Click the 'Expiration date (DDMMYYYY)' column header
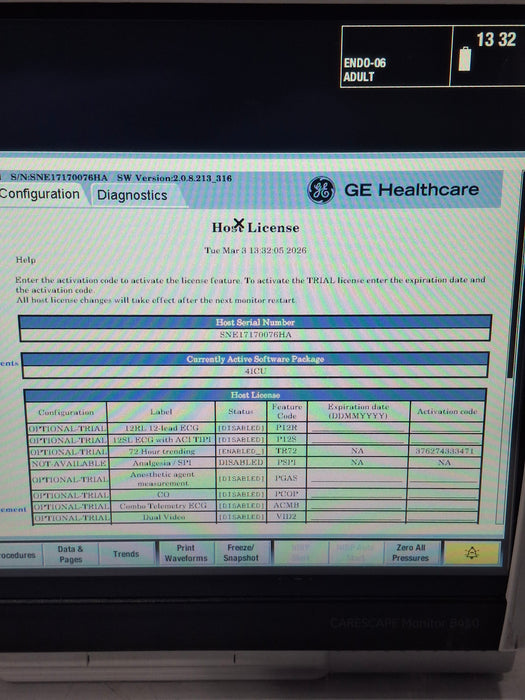Viewport: 525px width, 700px height. (358, 411)
